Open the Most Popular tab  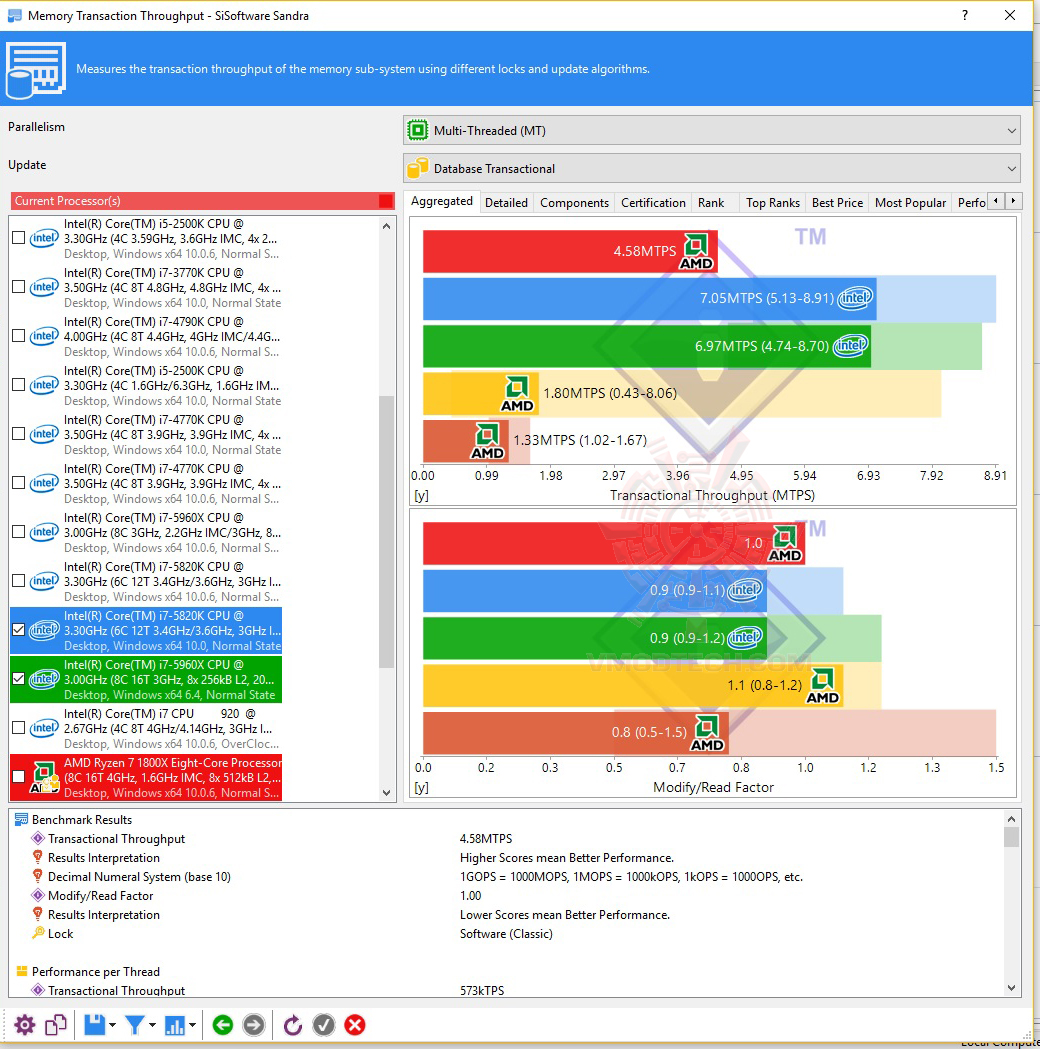[910, 203]
